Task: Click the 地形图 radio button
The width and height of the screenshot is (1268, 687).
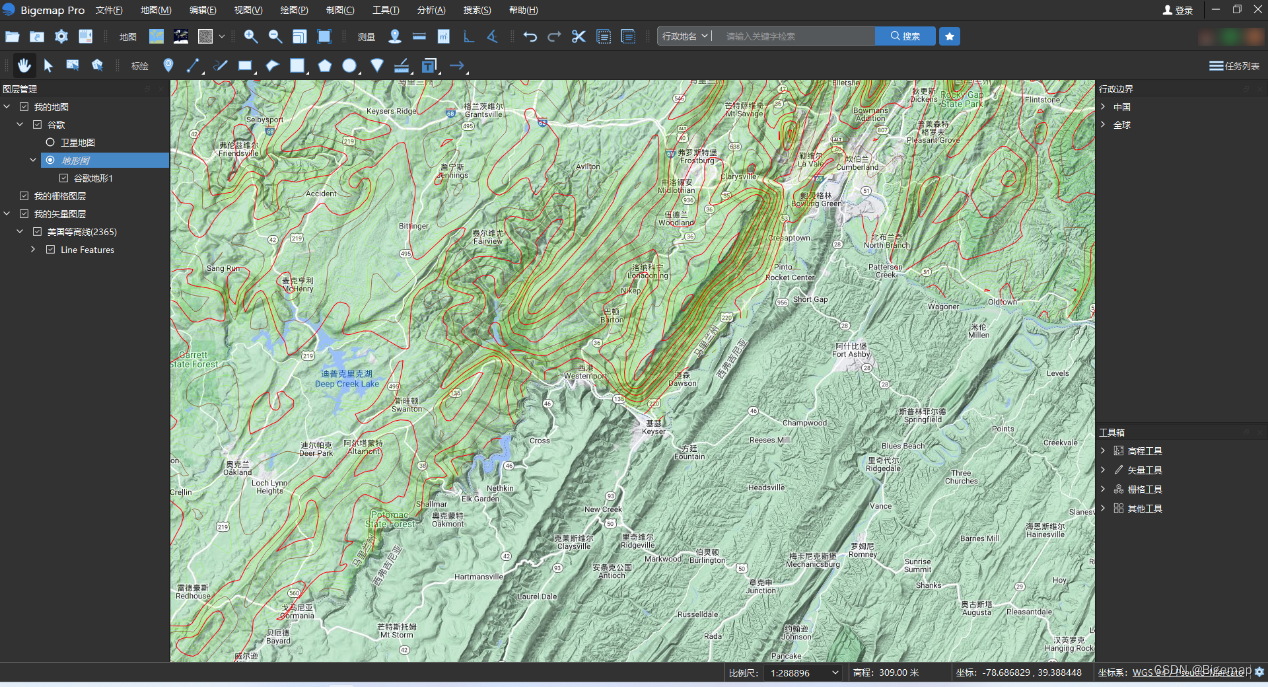Action: pyautogui.click(x=50, y=160)
